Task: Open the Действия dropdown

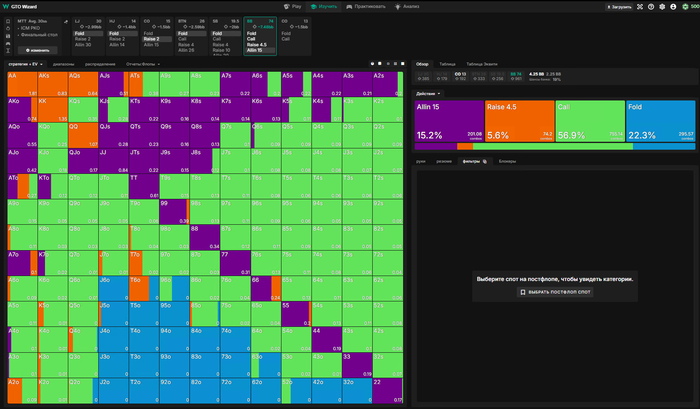Action: [428, 93]
